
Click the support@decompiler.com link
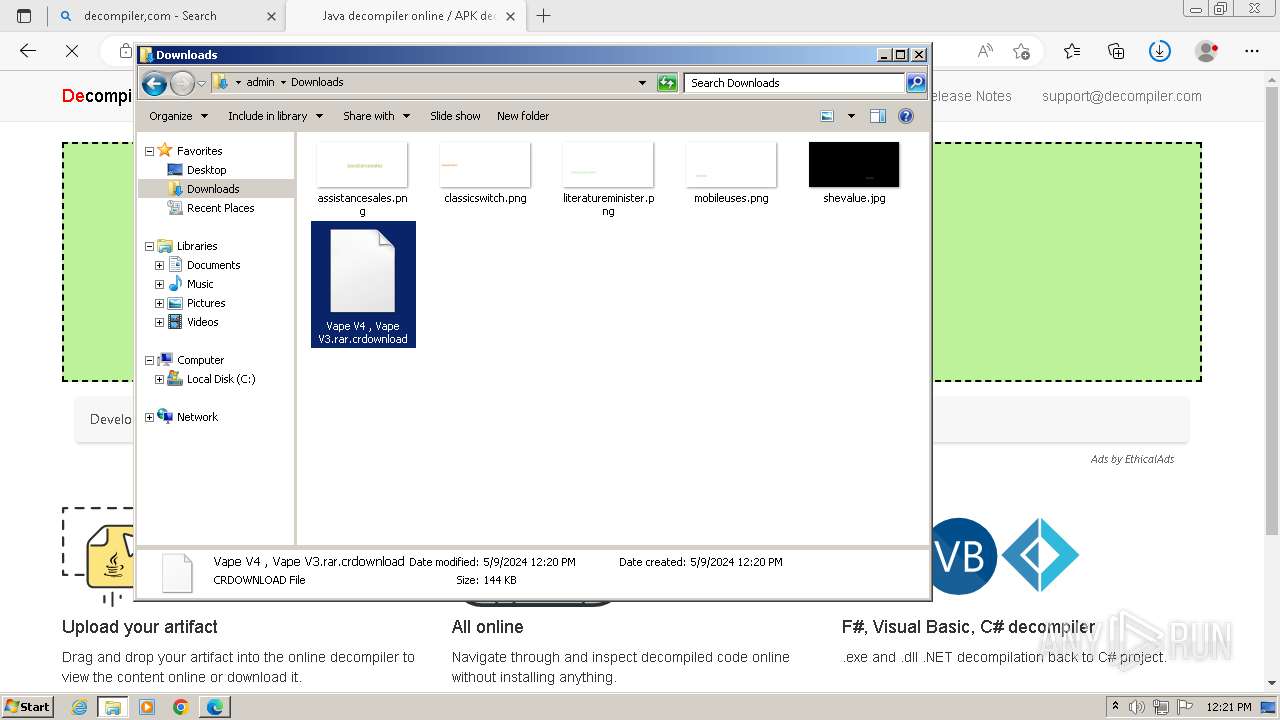[x=1122, y=96]
